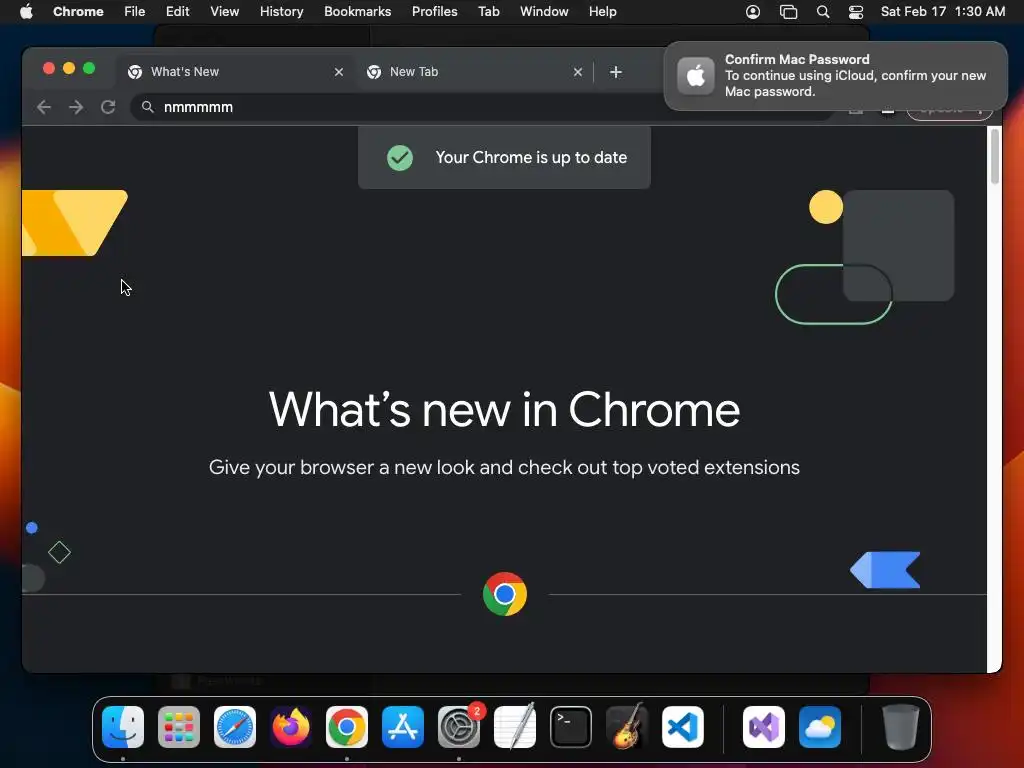Screen dimensions: 1024x768
Task: Close the What's New tab
Action: pos(338,72)
